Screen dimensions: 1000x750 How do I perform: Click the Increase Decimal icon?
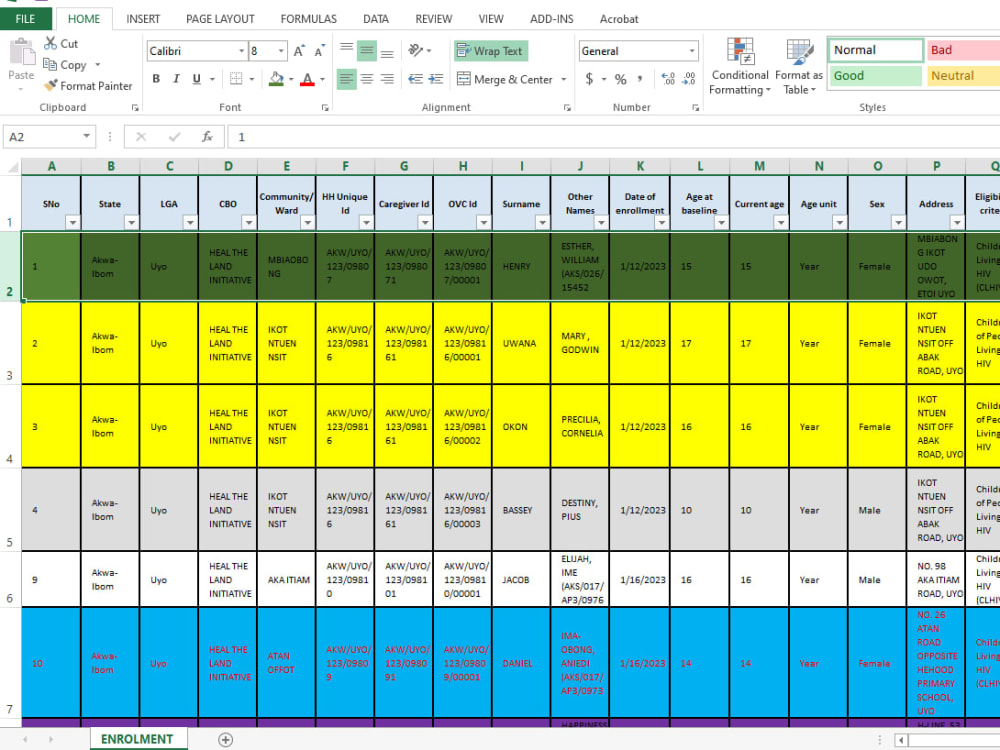(668, 79)
